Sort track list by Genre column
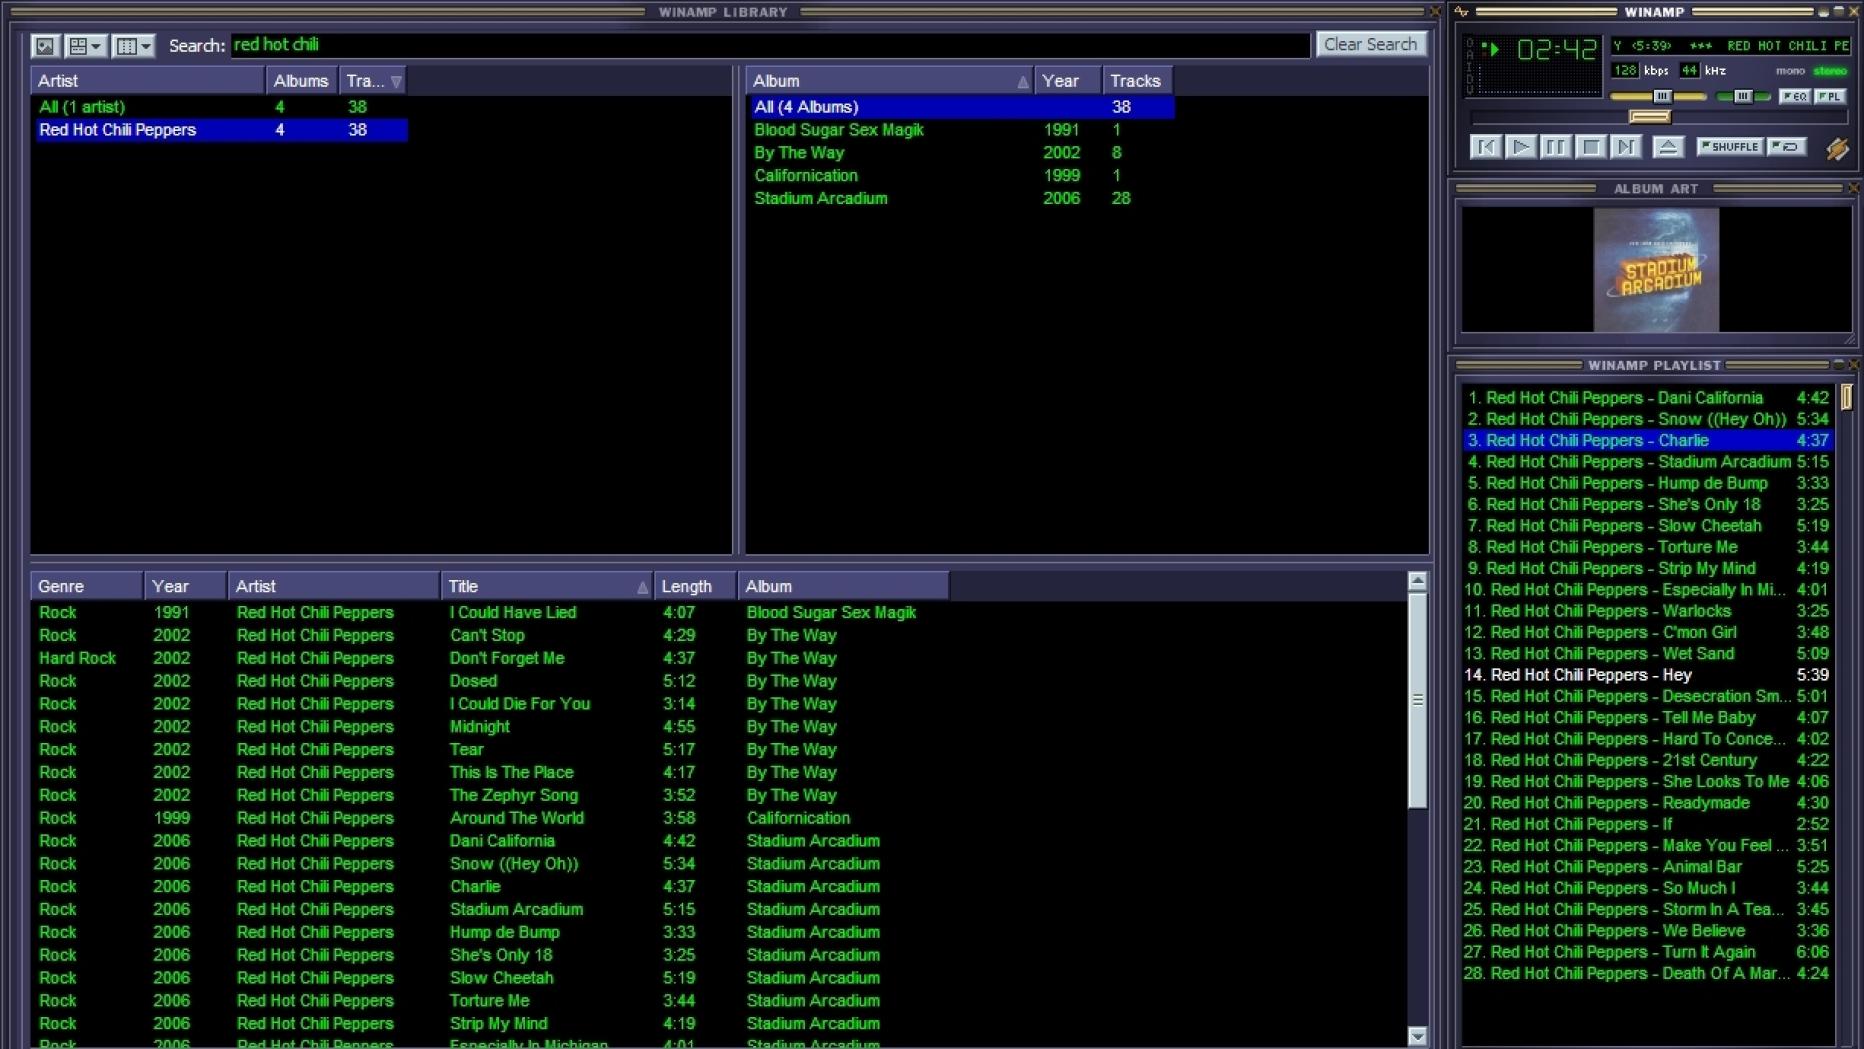This screenshot has height=1049, width=1864. [x=87, y=586]
